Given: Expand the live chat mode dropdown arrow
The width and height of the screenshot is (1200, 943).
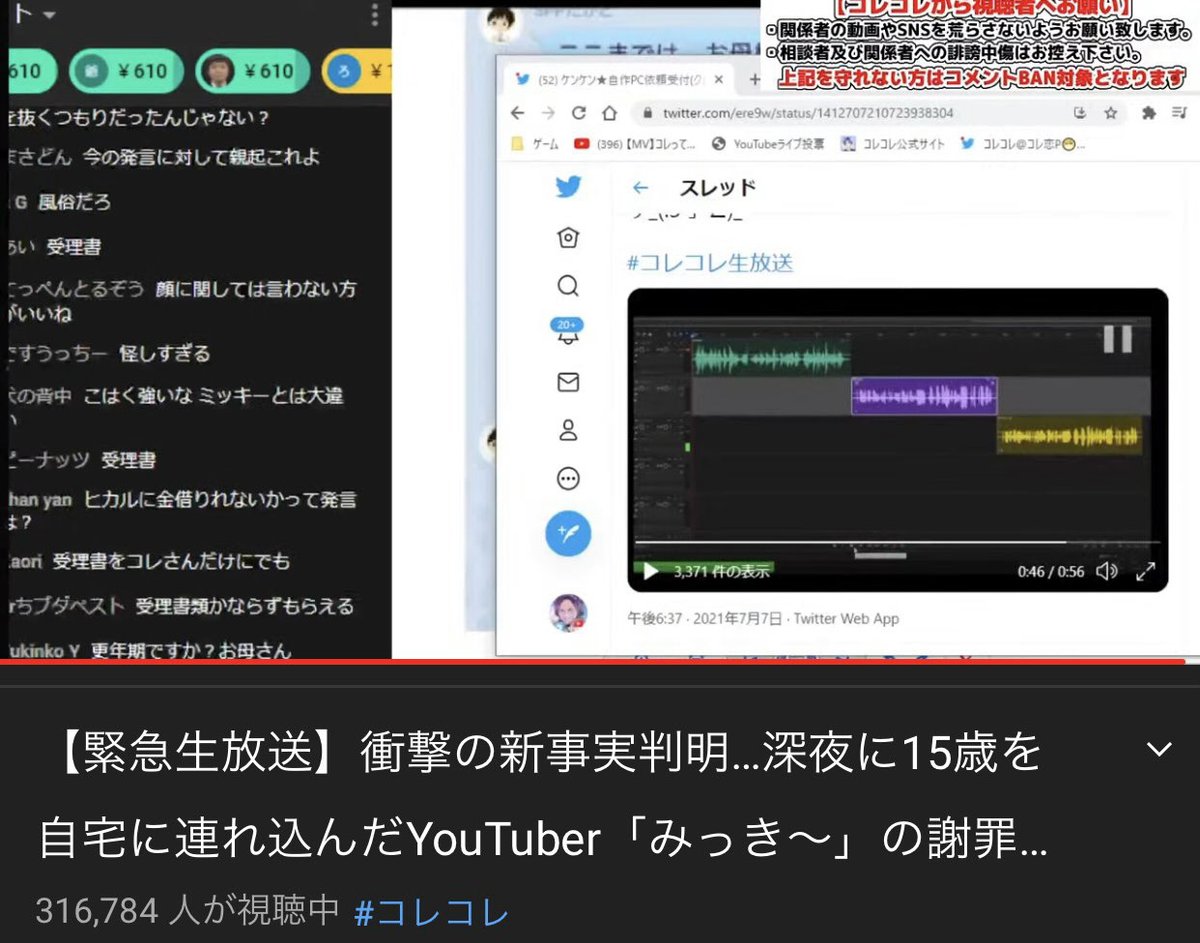Looking at the screenshot, I should 50,16.
